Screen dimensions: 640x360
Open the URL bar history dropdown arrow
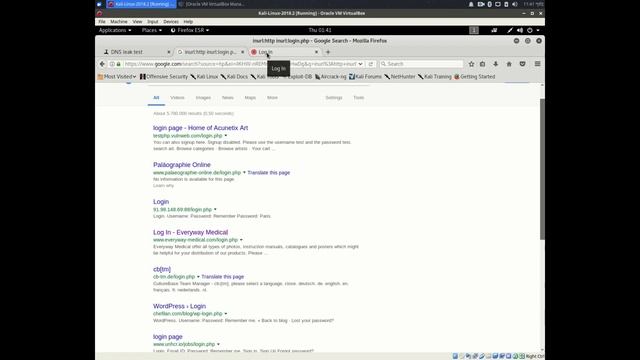click(360, 64)
